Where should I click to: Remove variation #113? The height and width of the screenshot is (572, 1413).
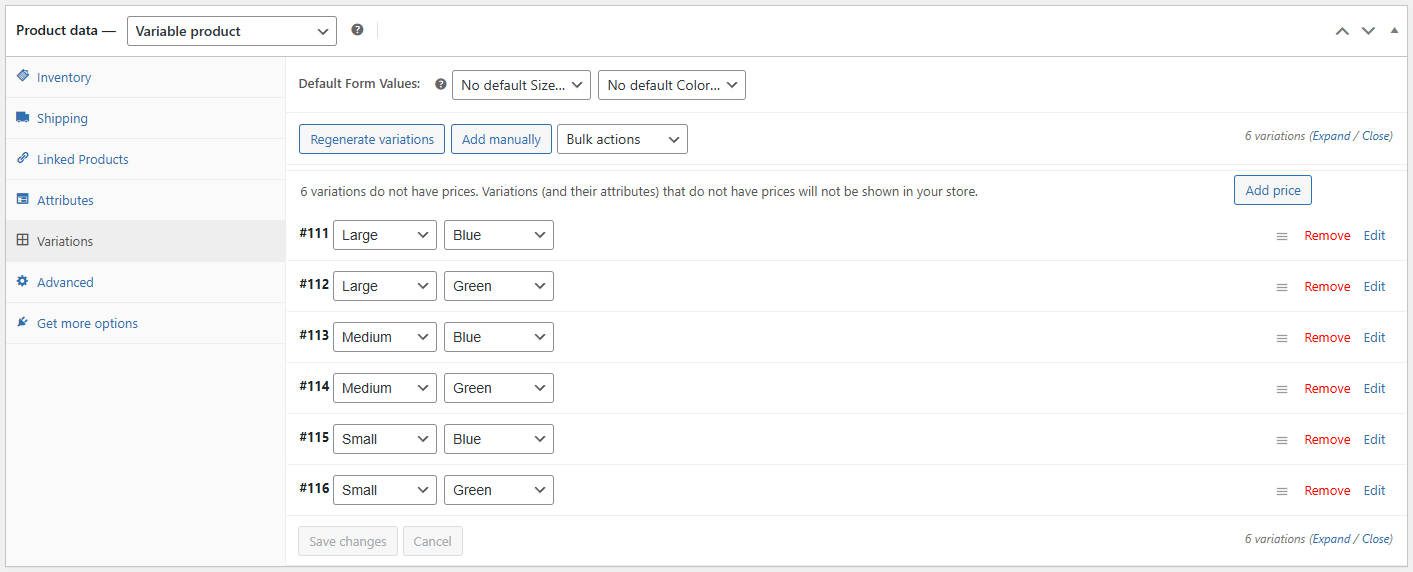1327,338
